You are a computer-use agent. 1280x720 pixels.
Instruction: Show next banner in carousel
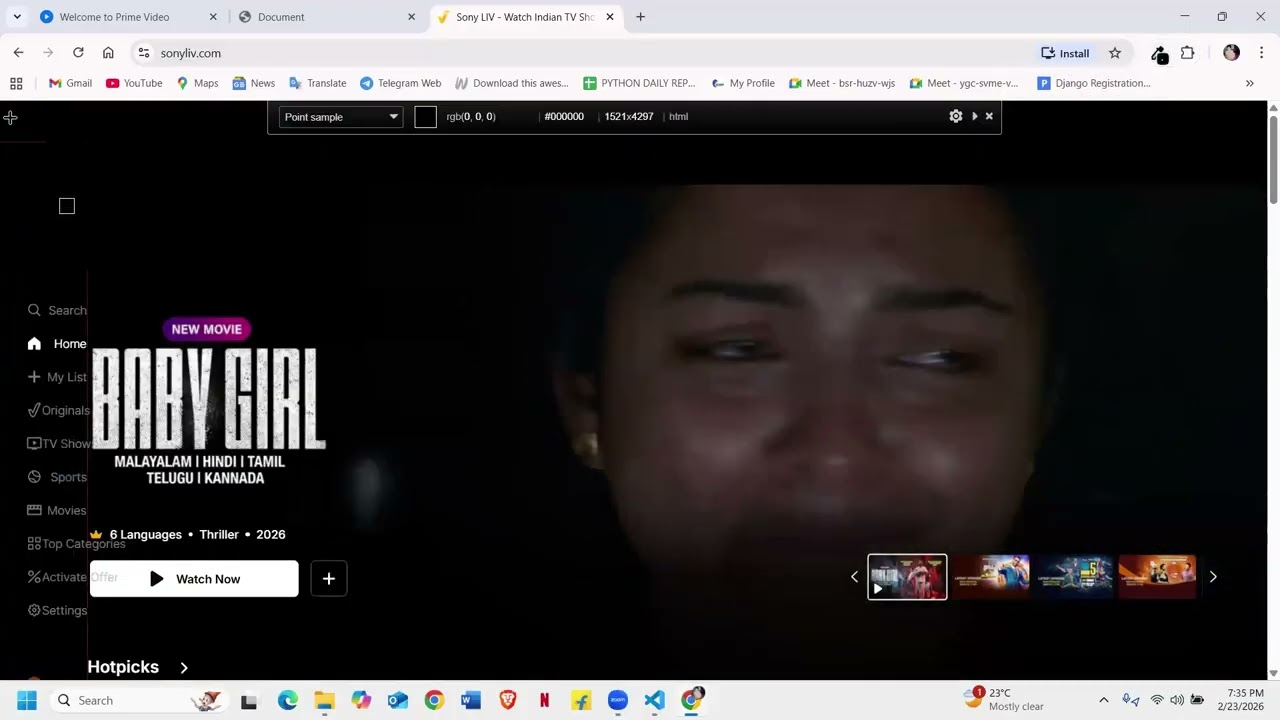pos(1213,577)
